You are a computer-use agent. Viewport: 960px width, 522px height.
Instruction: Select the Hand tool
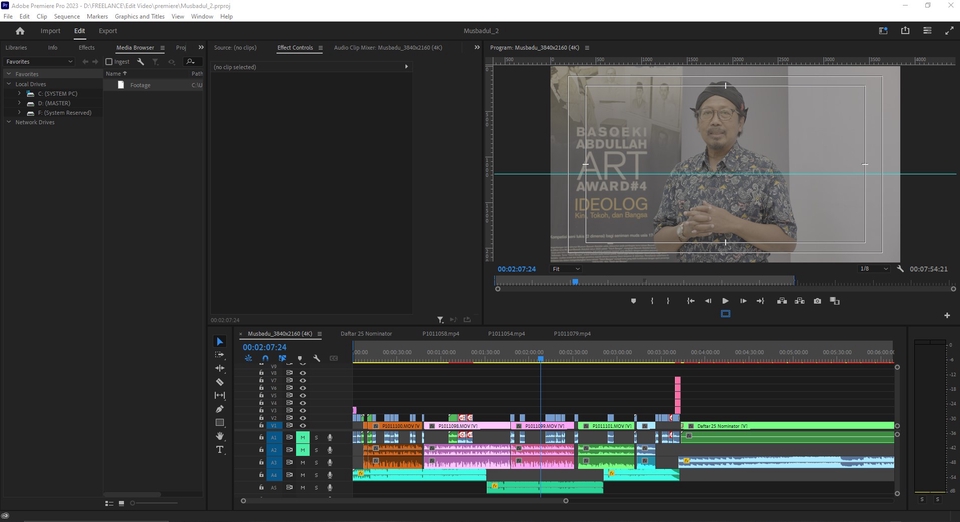tap(220, 436)
